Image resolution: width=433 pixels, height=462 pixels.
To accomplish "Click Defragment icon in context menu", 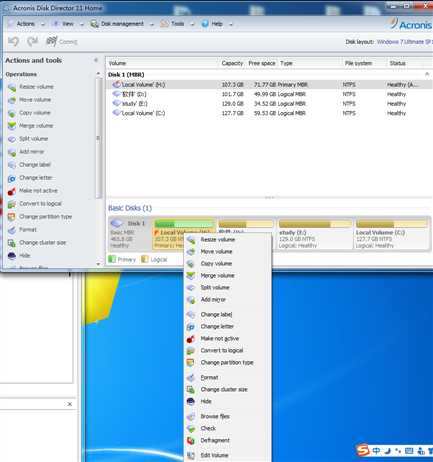I will 191,441.
